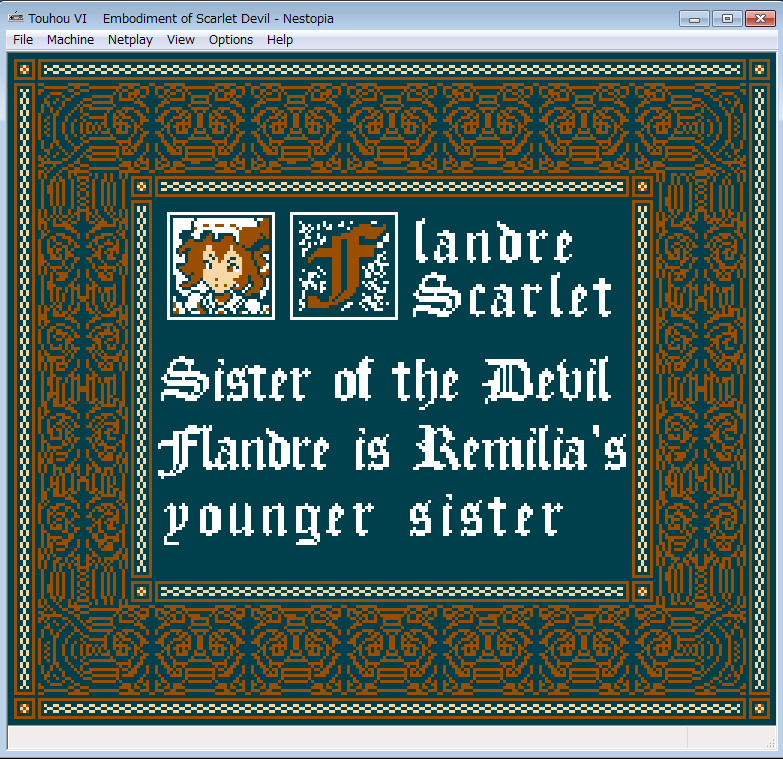
Task: Close the Nestopia window
Action: coord(760,18)
